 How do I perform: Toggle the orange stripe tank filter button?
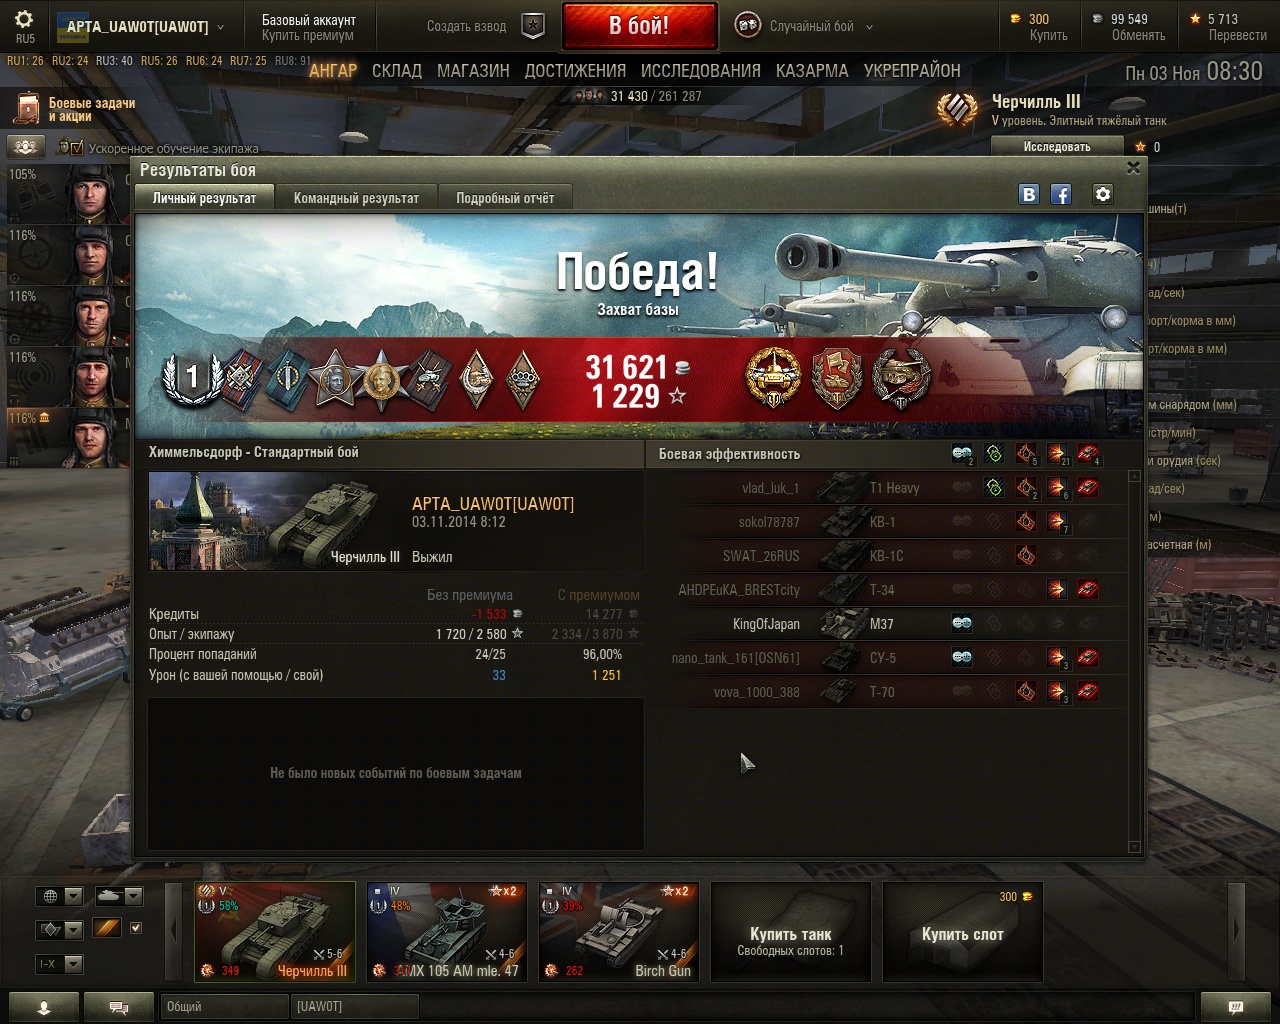tap(107, 928)
